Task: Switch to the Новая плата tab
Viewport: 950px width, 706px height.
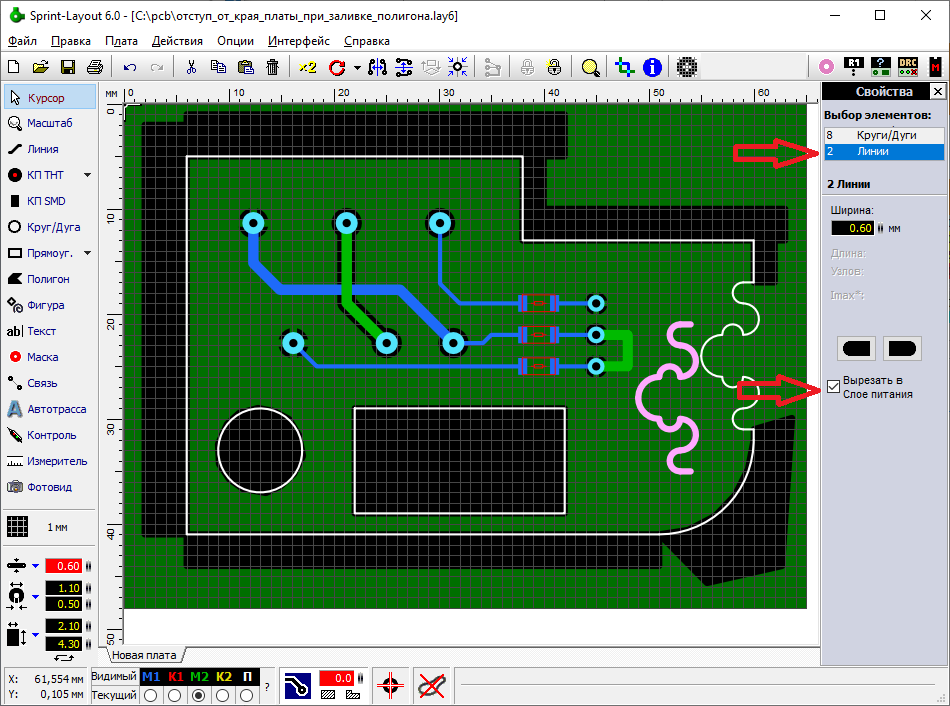Action: tap(144, 655)
